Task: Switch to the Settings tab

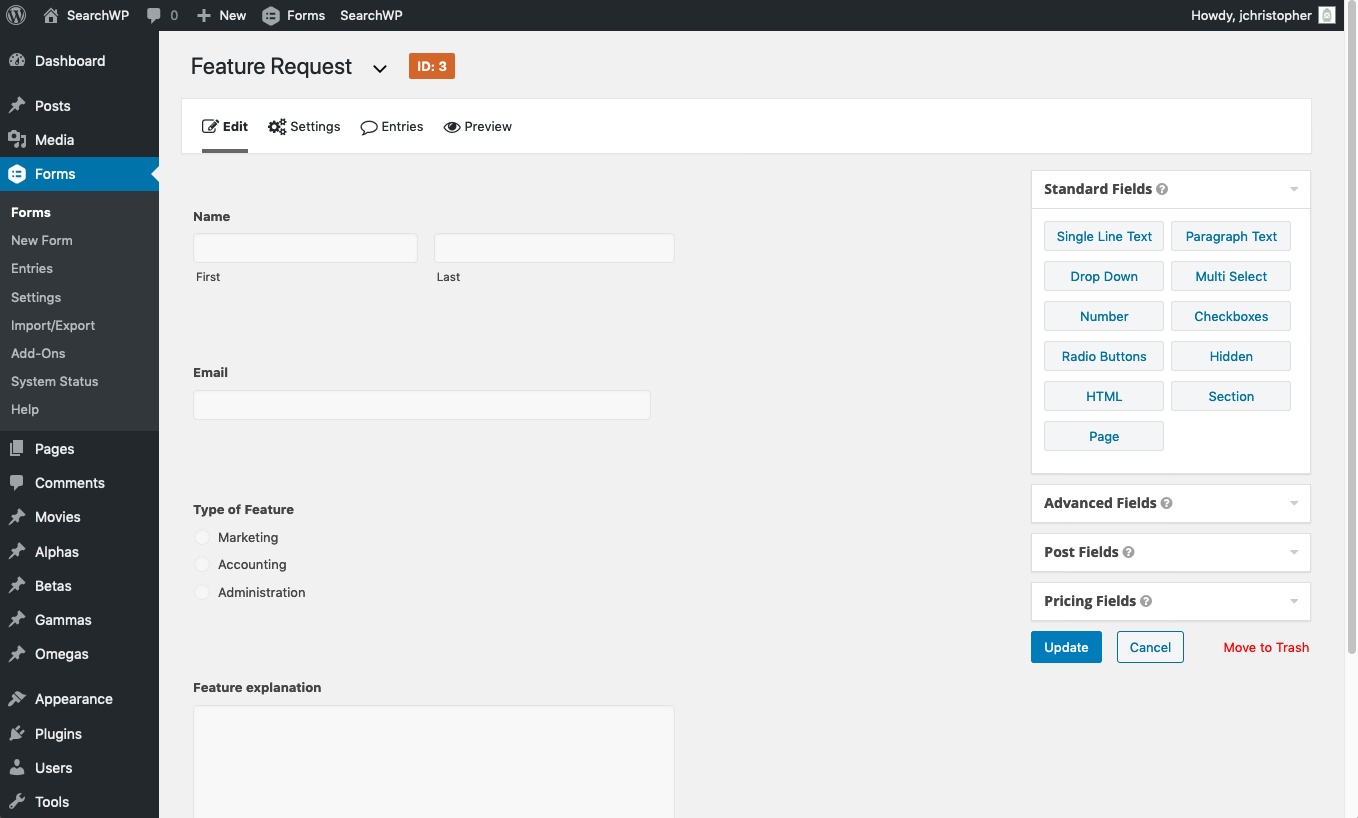Action: click(304, 127)
